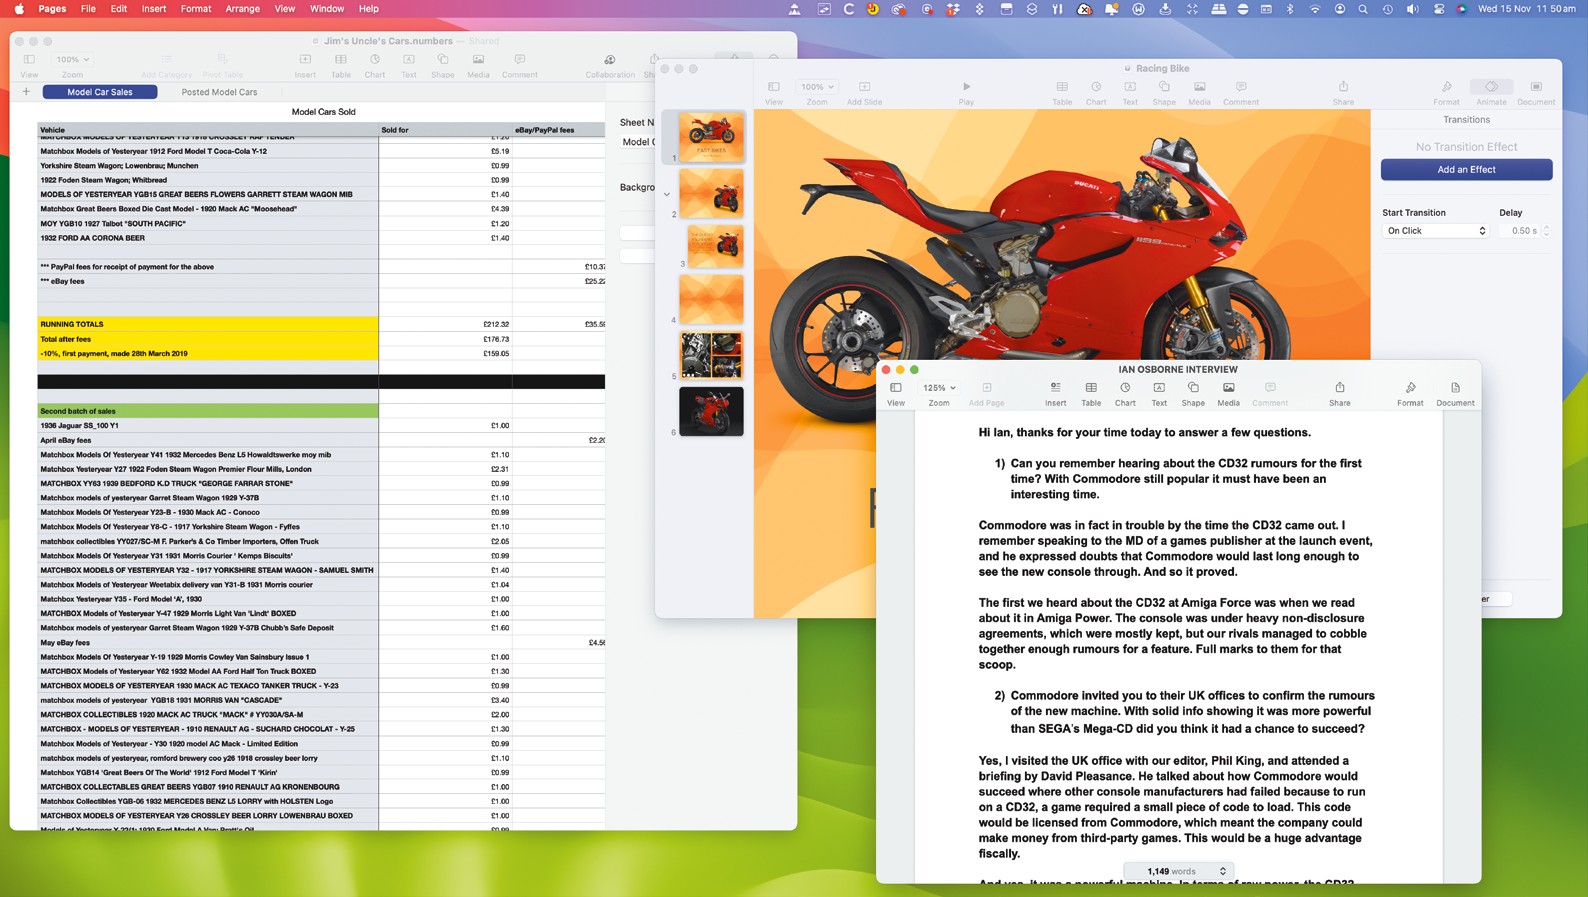Click Chart icon in the Keynote Racing Bike toolbar

coord(1096,92)
